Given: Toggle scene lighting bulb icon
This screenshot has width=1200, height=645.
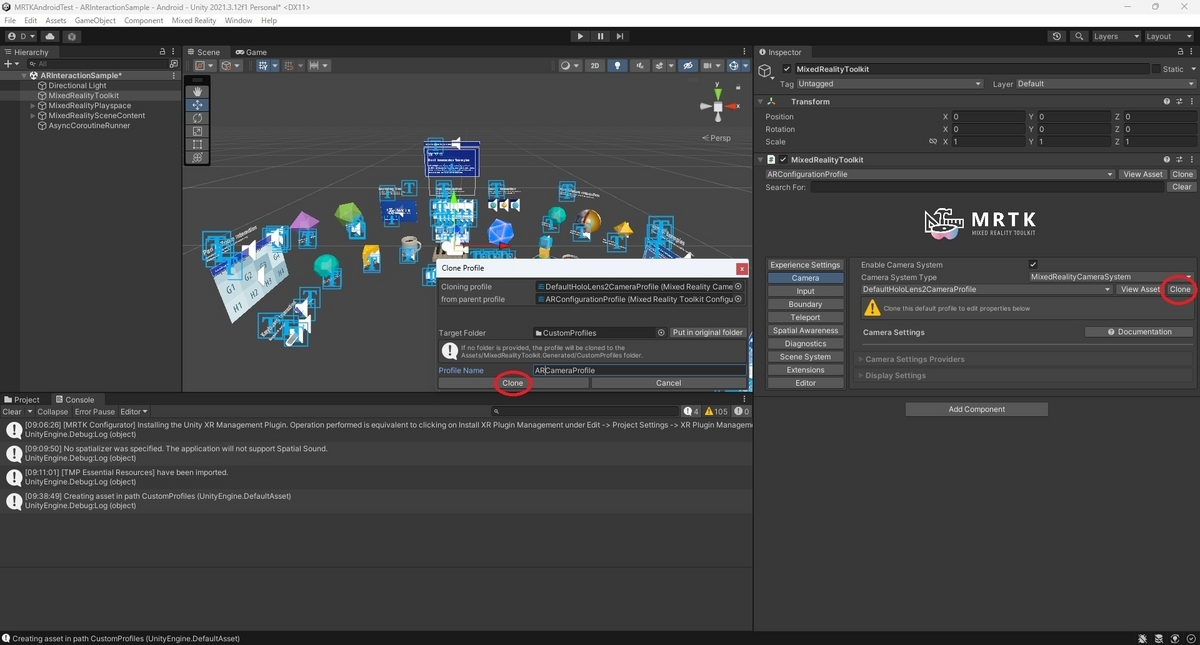Looking at the screenshot, I should [617, 66].
